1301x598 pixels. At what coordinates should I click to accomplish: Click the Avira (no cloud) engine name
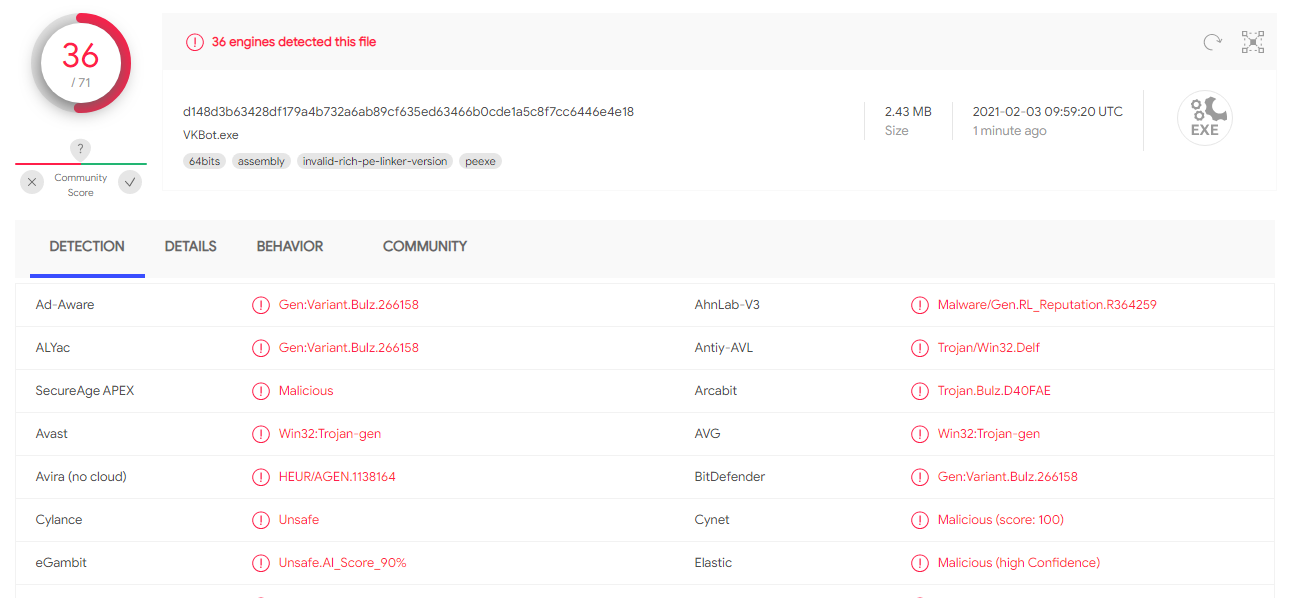81,477
